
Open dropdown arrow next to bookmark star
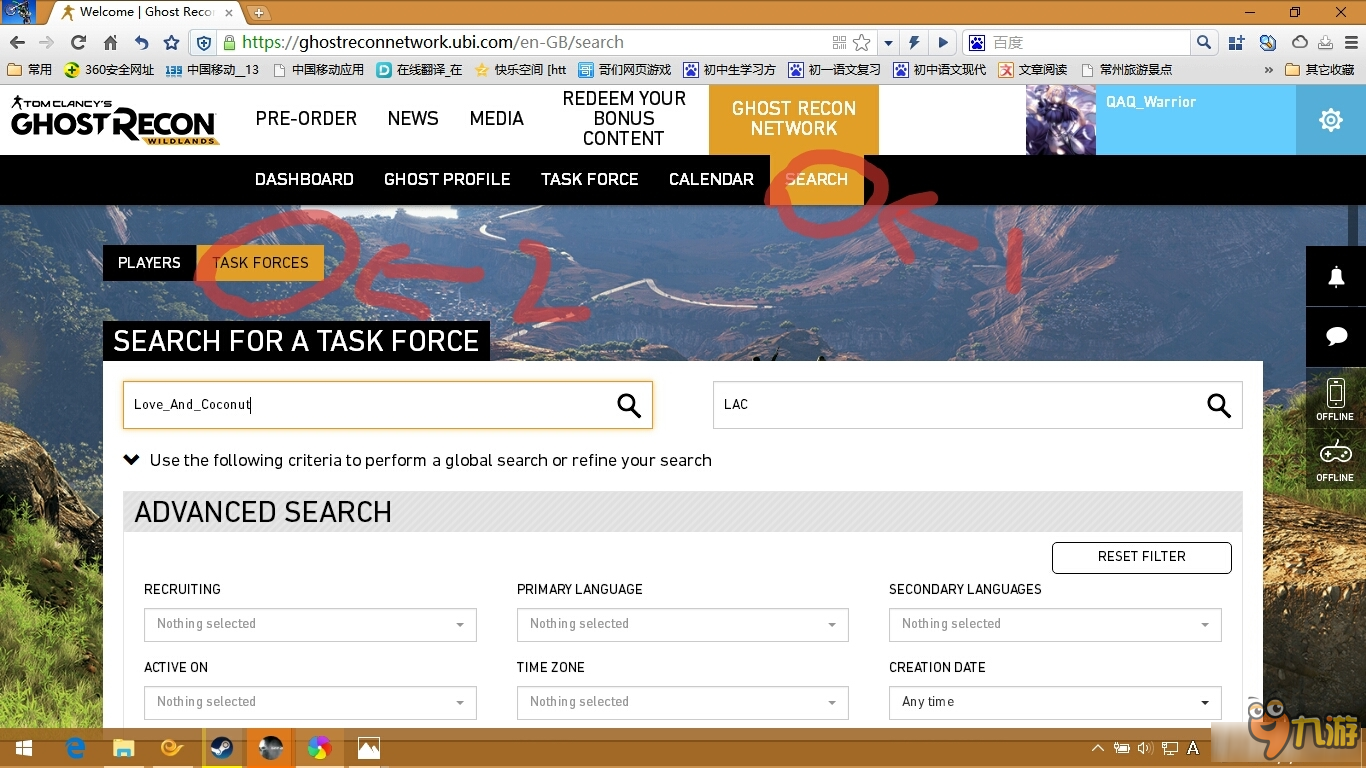pos(888,43)
